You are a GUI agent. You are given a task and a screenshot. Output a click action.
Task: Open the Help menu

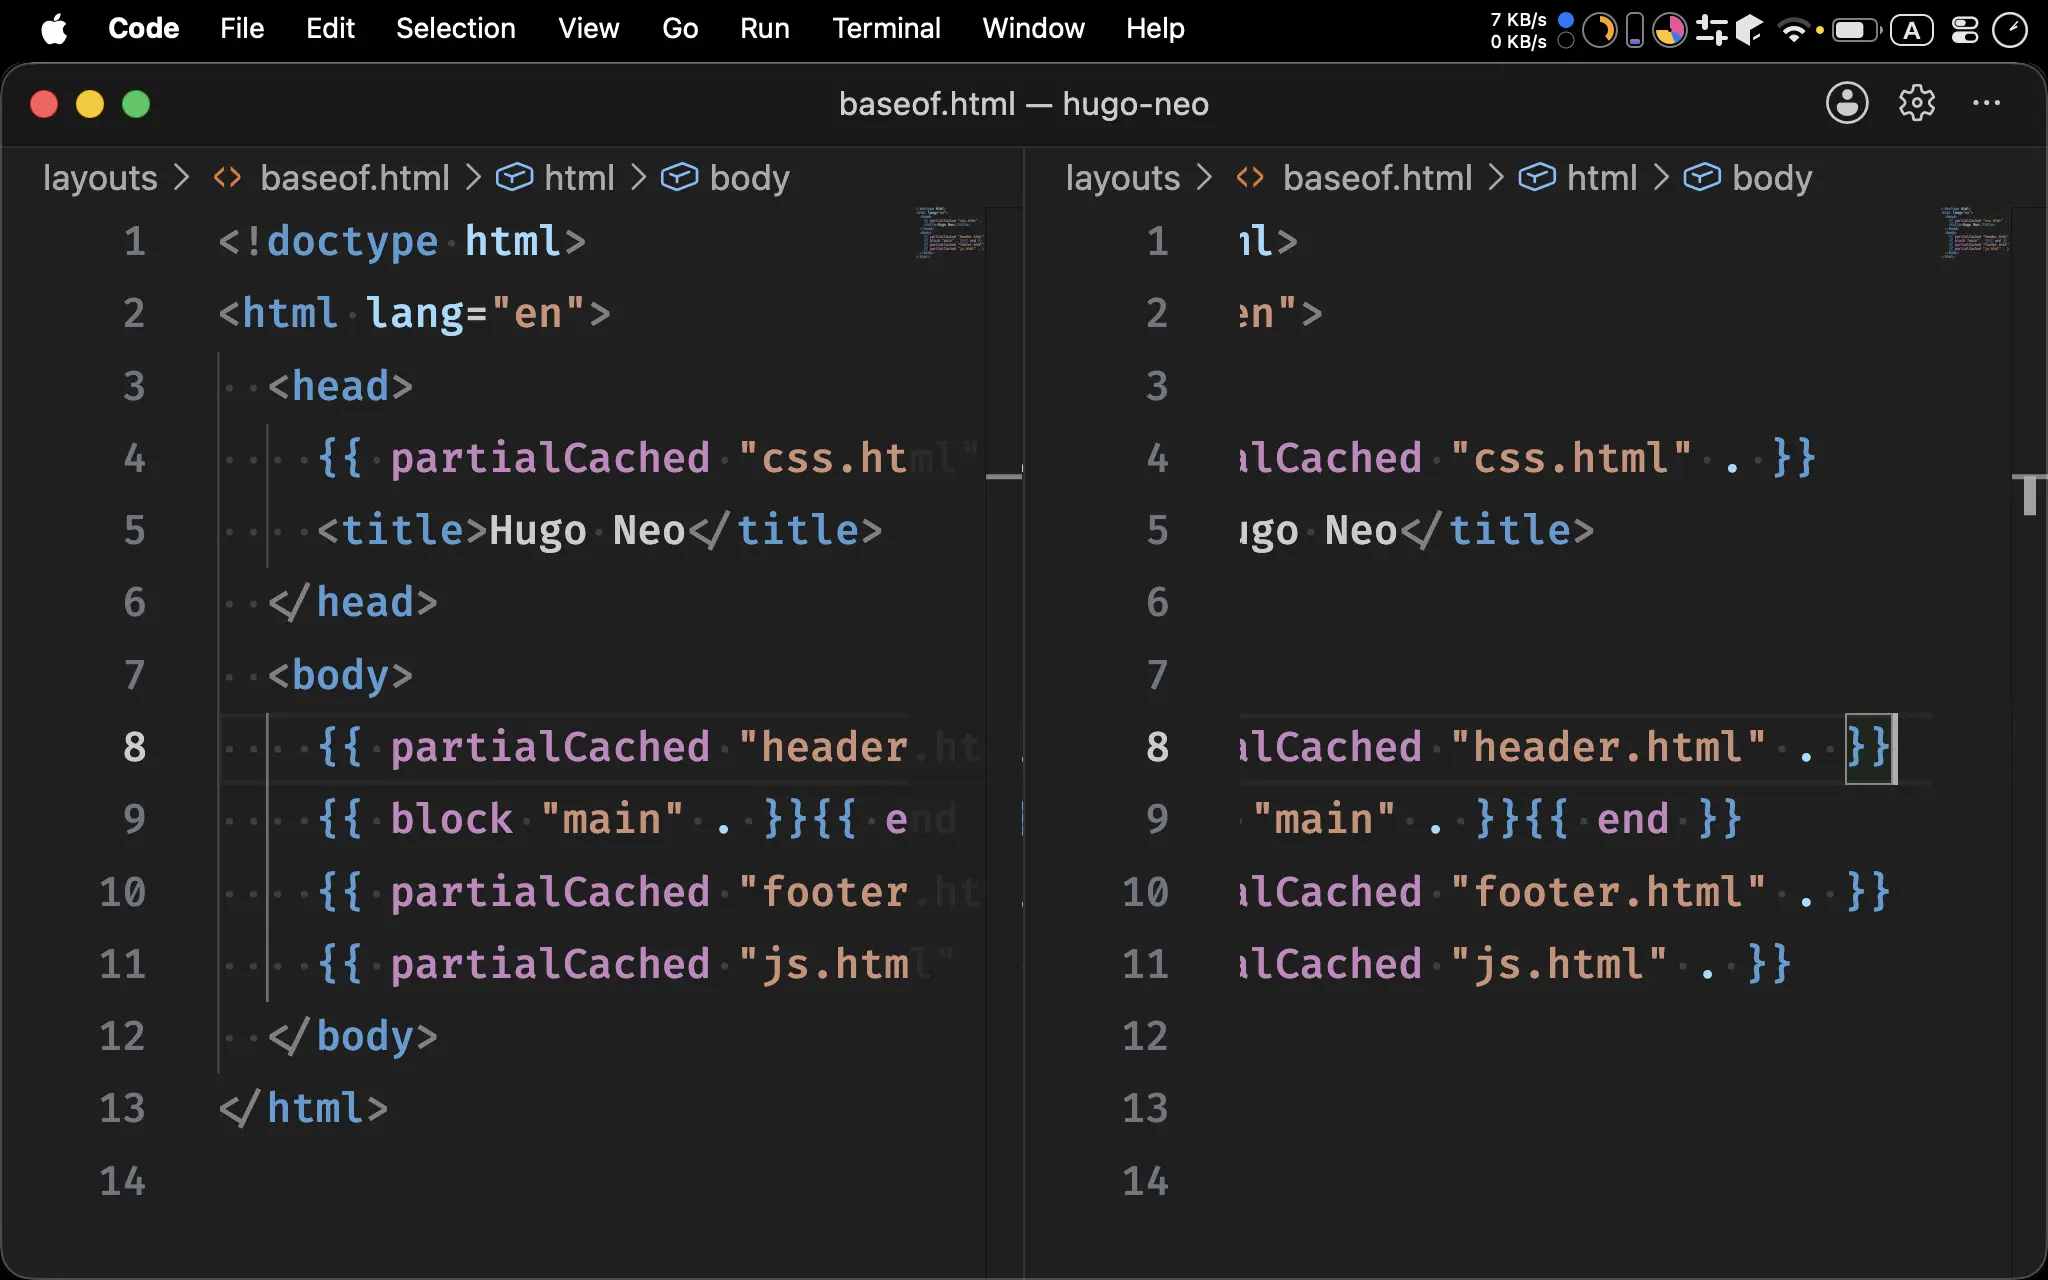(1155, 28)
